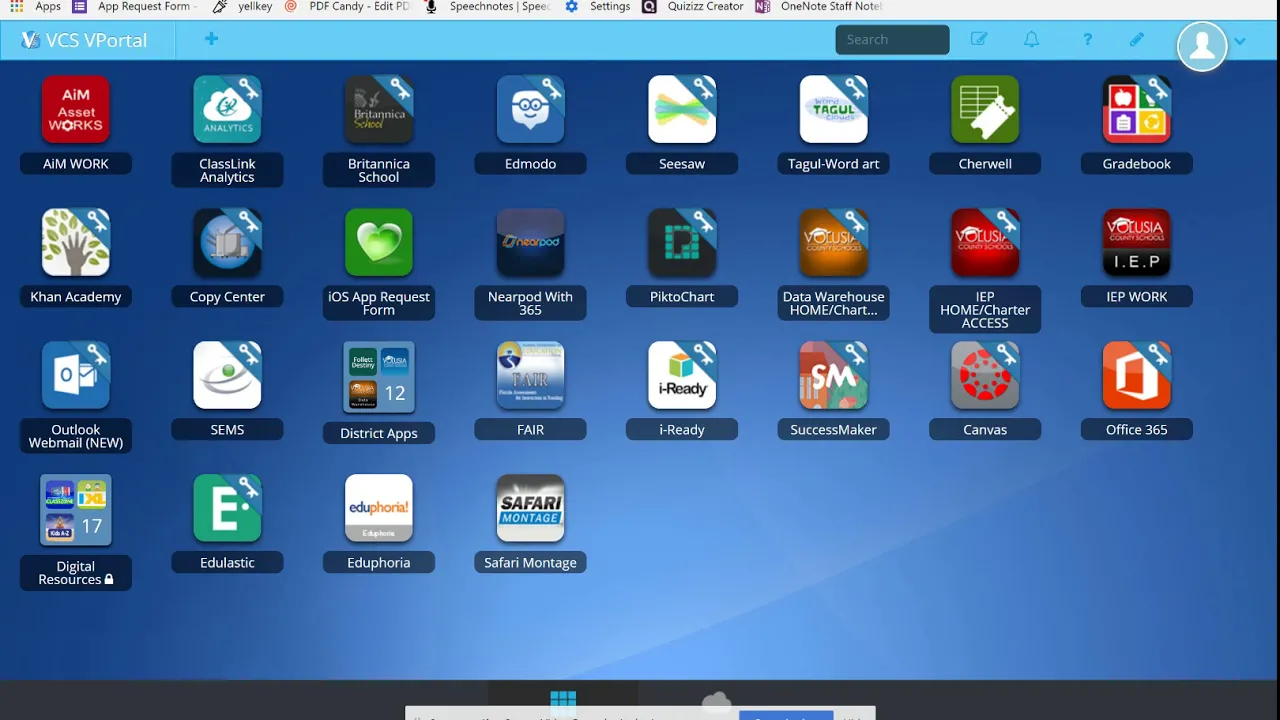Launch the Cherwell app
This screenshot has width=1280, height=720.
pyautogui.click(x=985, y=109)
